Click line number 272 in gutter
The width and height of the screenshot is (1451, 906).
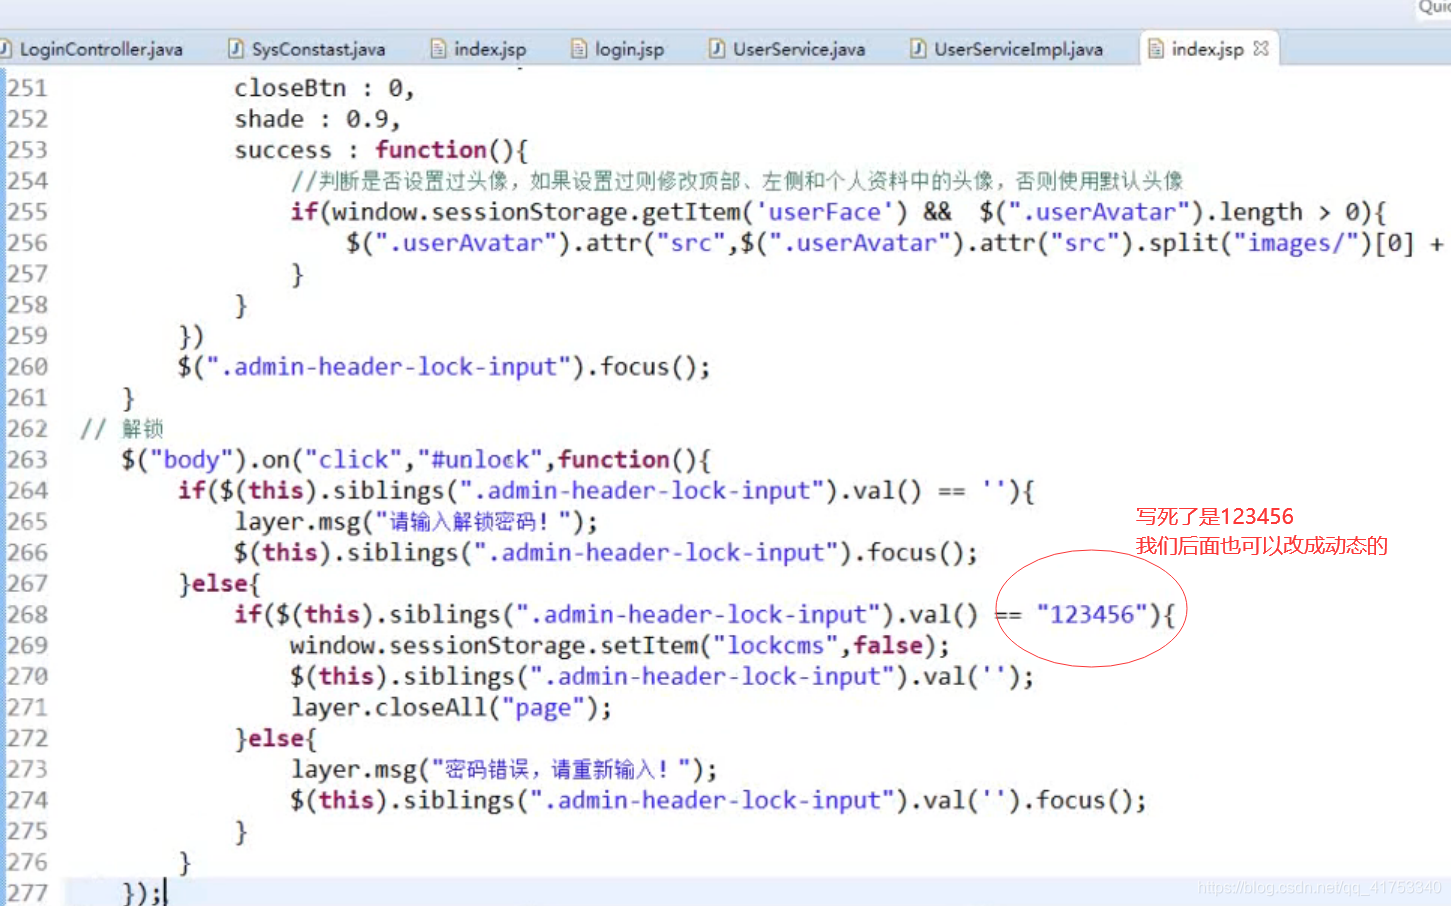(x=28, y=739)
